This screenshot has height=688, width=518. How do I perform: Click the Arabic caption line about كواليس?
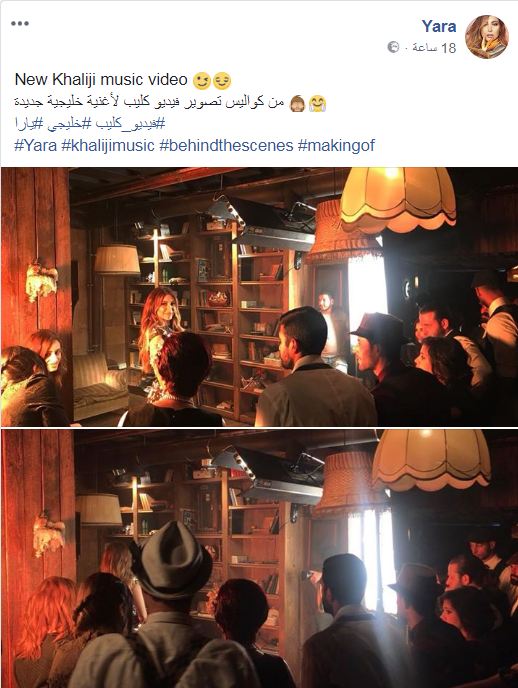point(150,103)
